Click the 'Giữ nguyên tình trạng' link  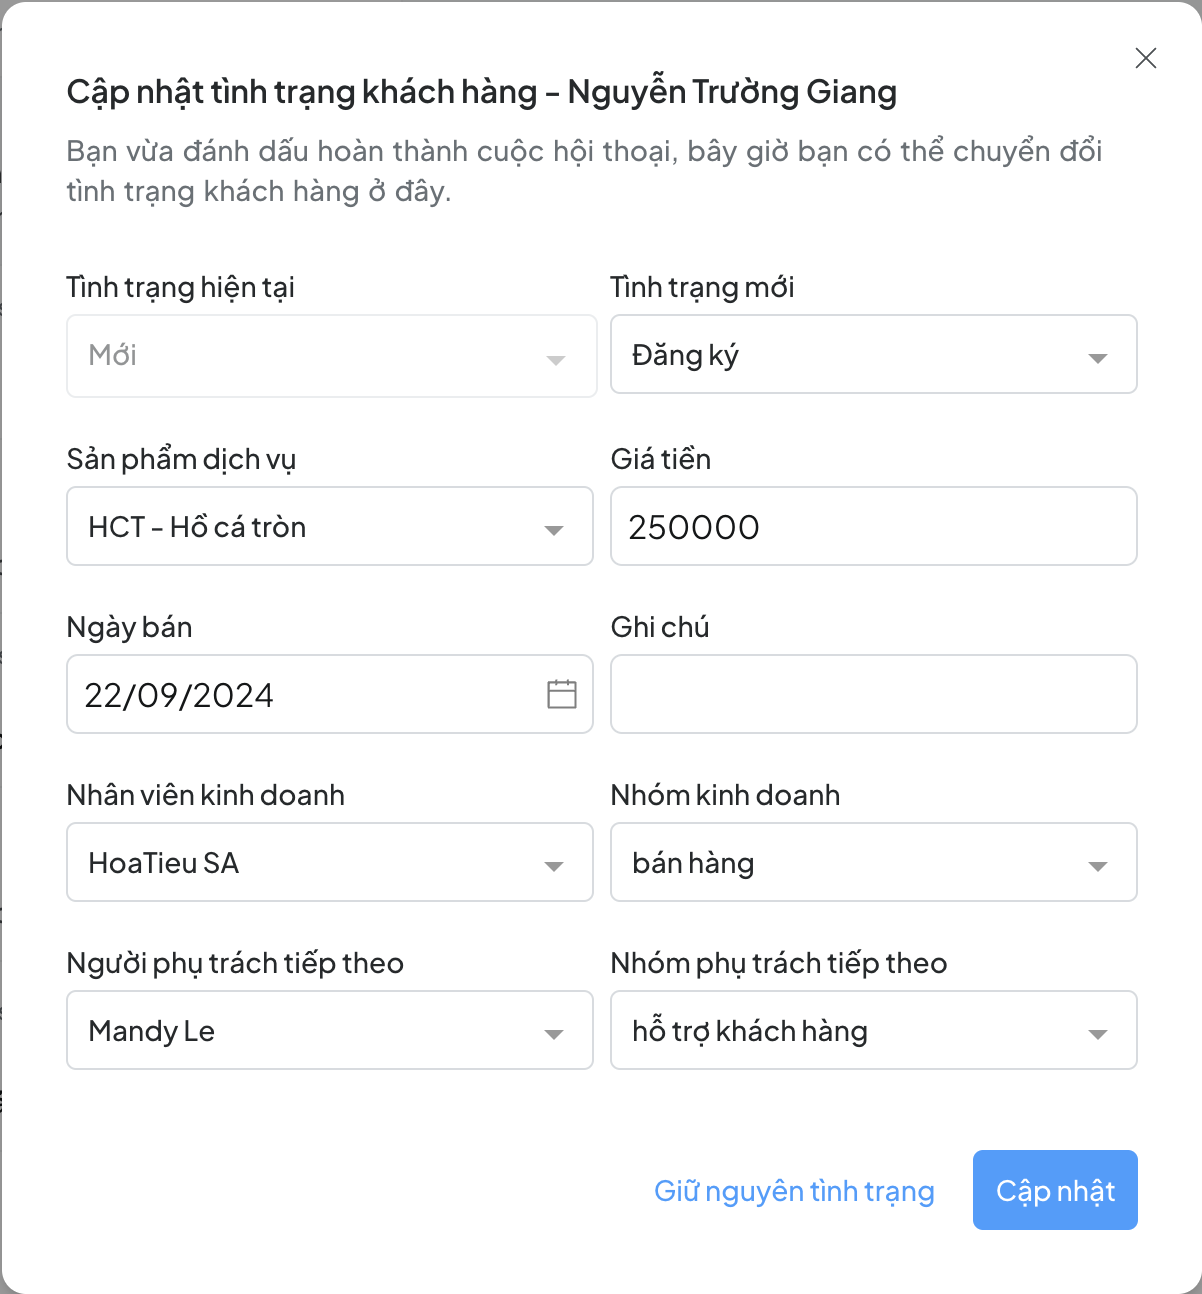(x=794, y=1191)
